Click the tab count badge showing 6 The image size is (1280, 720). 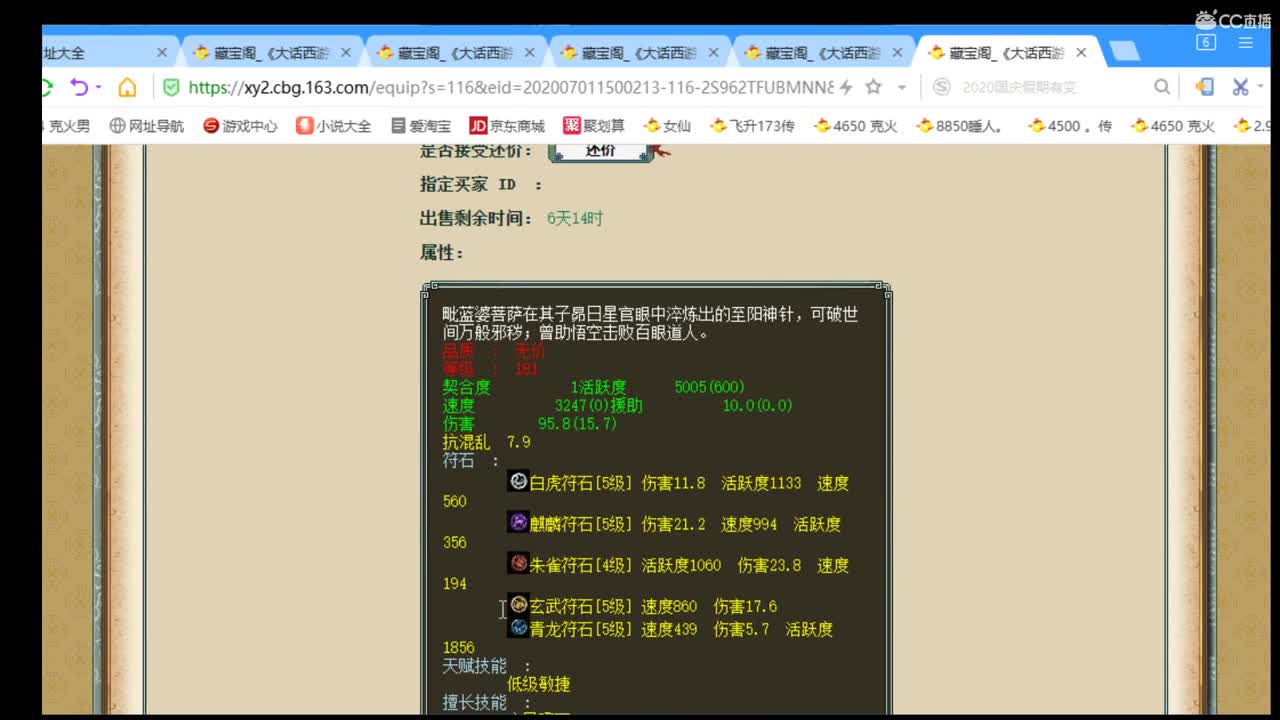tap(1206, 42)
